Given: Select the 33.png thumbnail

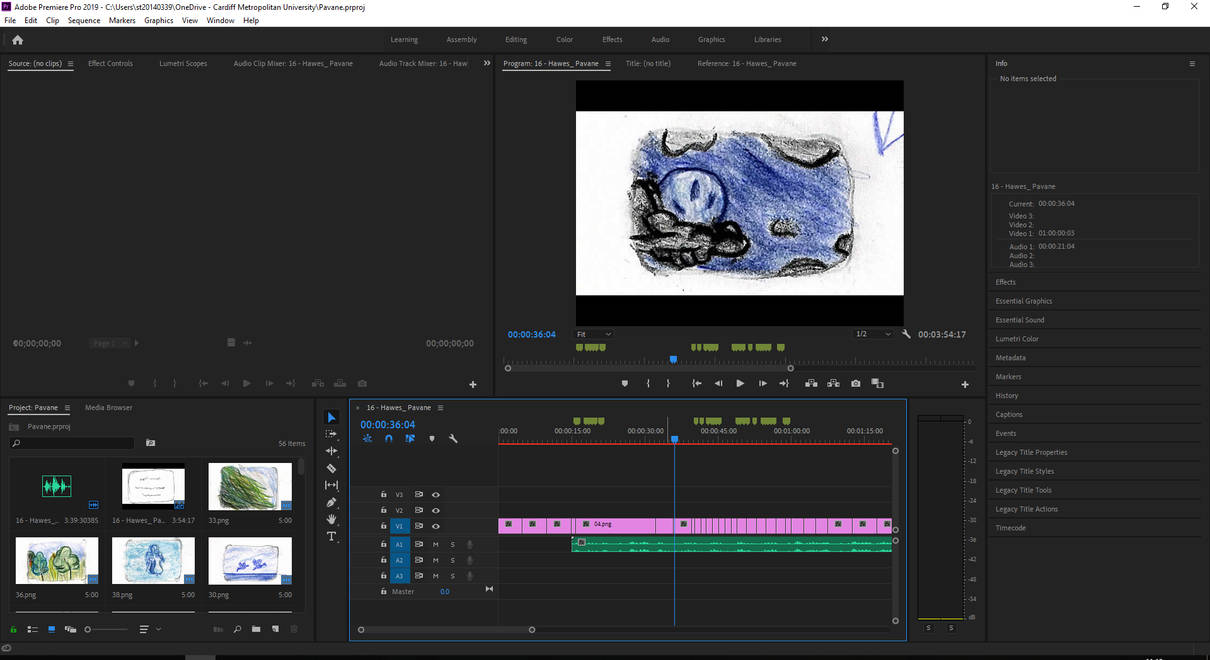Looking at the screenshot, I should pyautogui.click(x=250, y=487).
